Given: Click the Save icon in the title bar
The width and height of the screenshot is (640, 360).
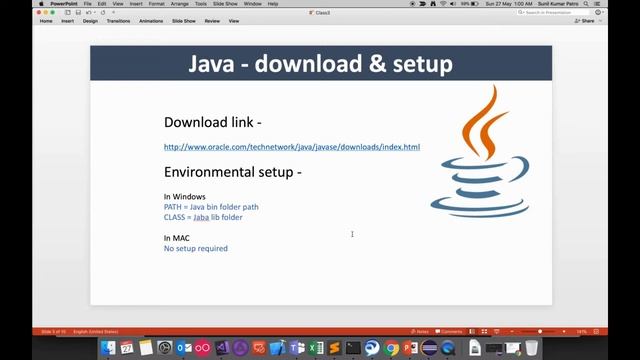Looking at the screenshot, I should pos(78,13).
